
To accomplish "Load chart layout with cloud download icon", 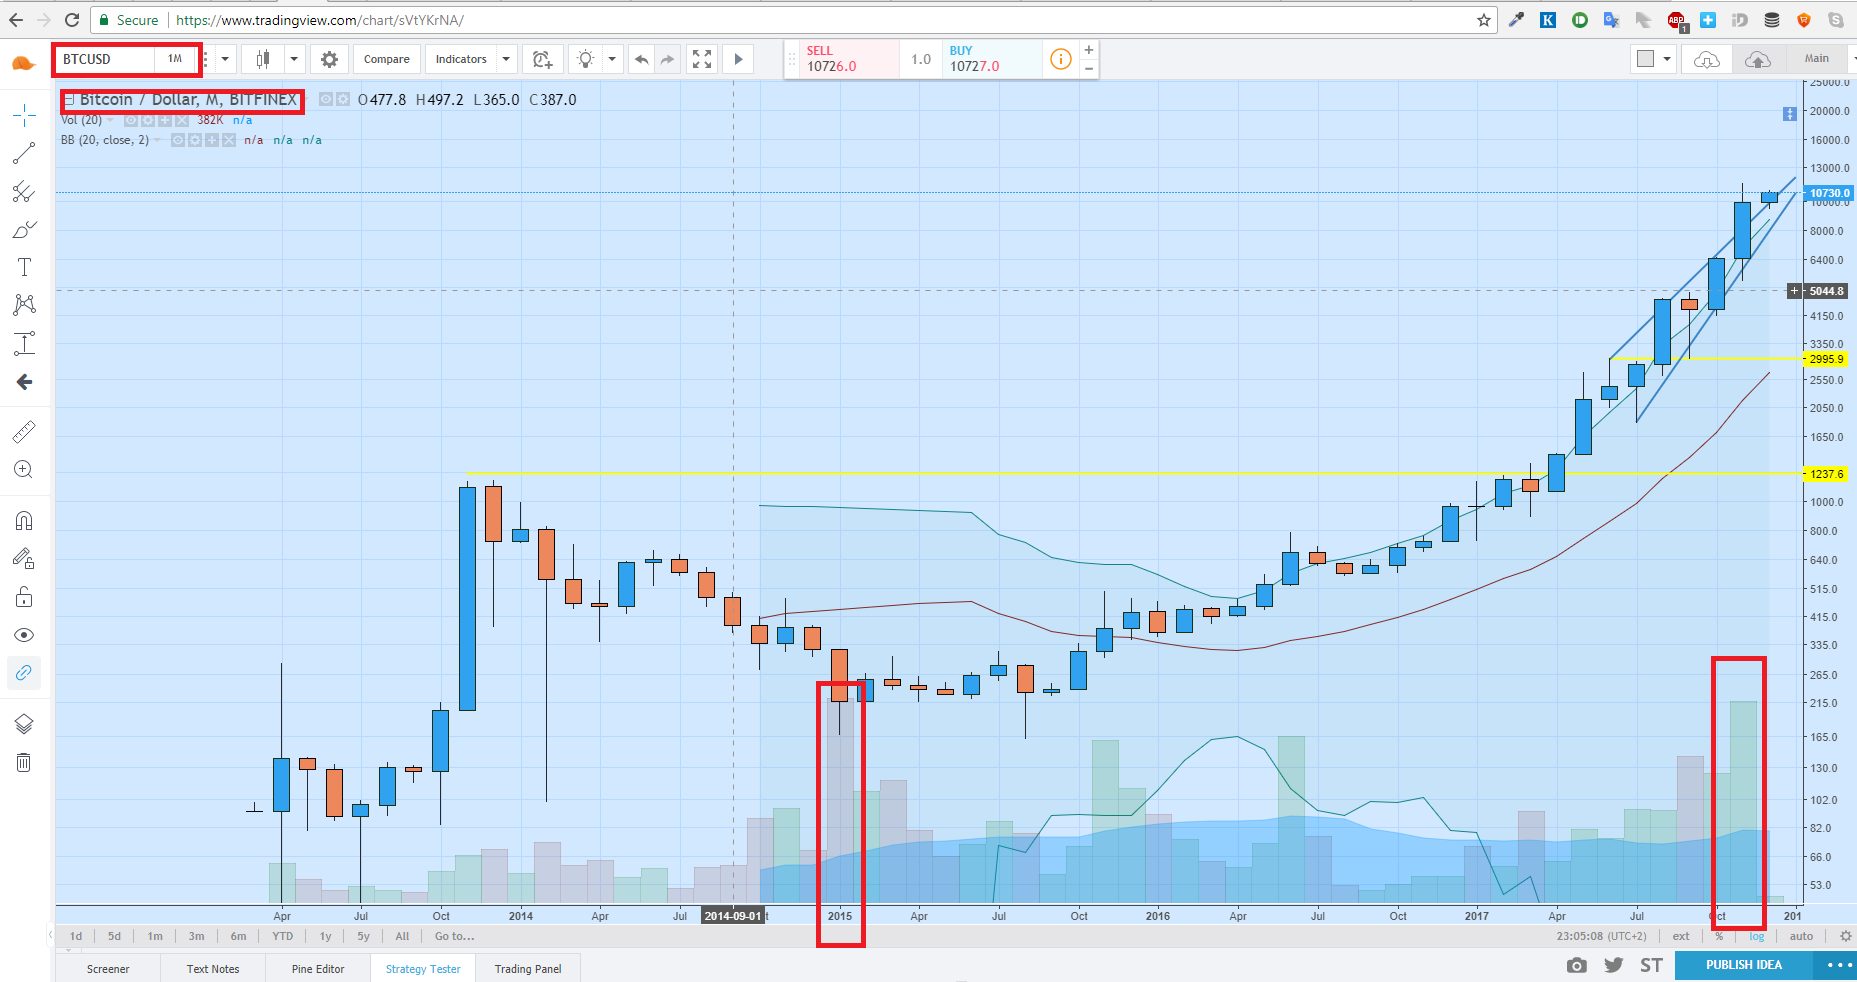I will click(1707, 59).
